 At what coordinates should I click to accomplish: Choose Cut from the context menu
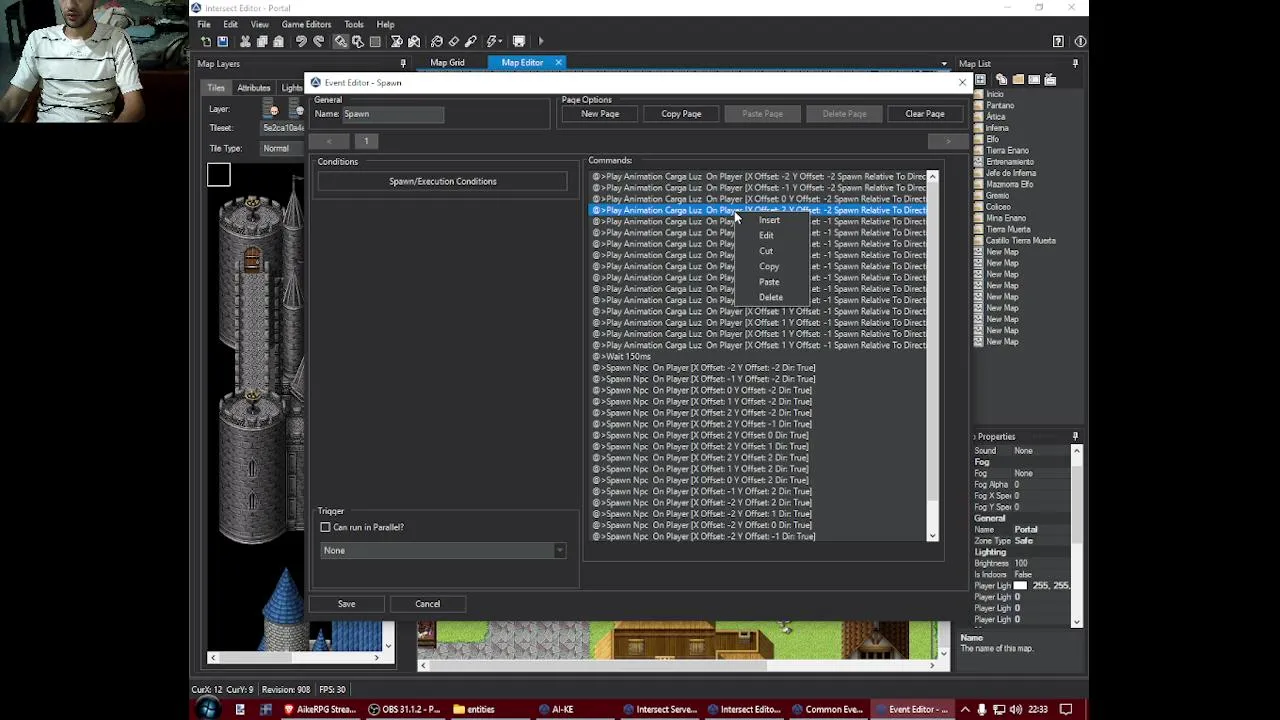click(x=766, y=251)
